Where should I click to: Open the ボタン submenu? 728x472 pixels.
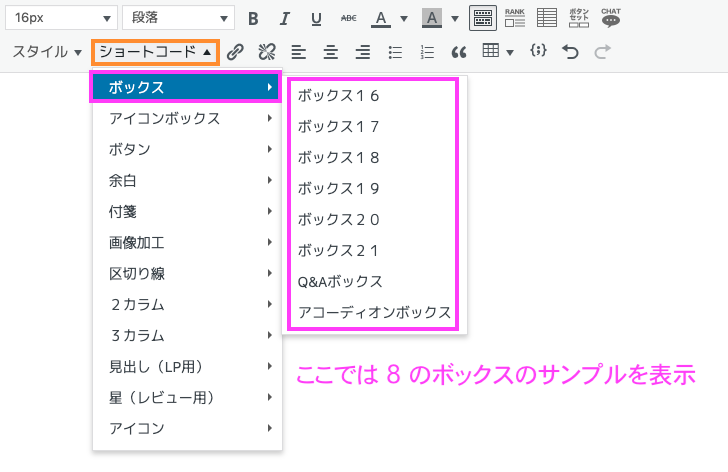pos(188,149)
